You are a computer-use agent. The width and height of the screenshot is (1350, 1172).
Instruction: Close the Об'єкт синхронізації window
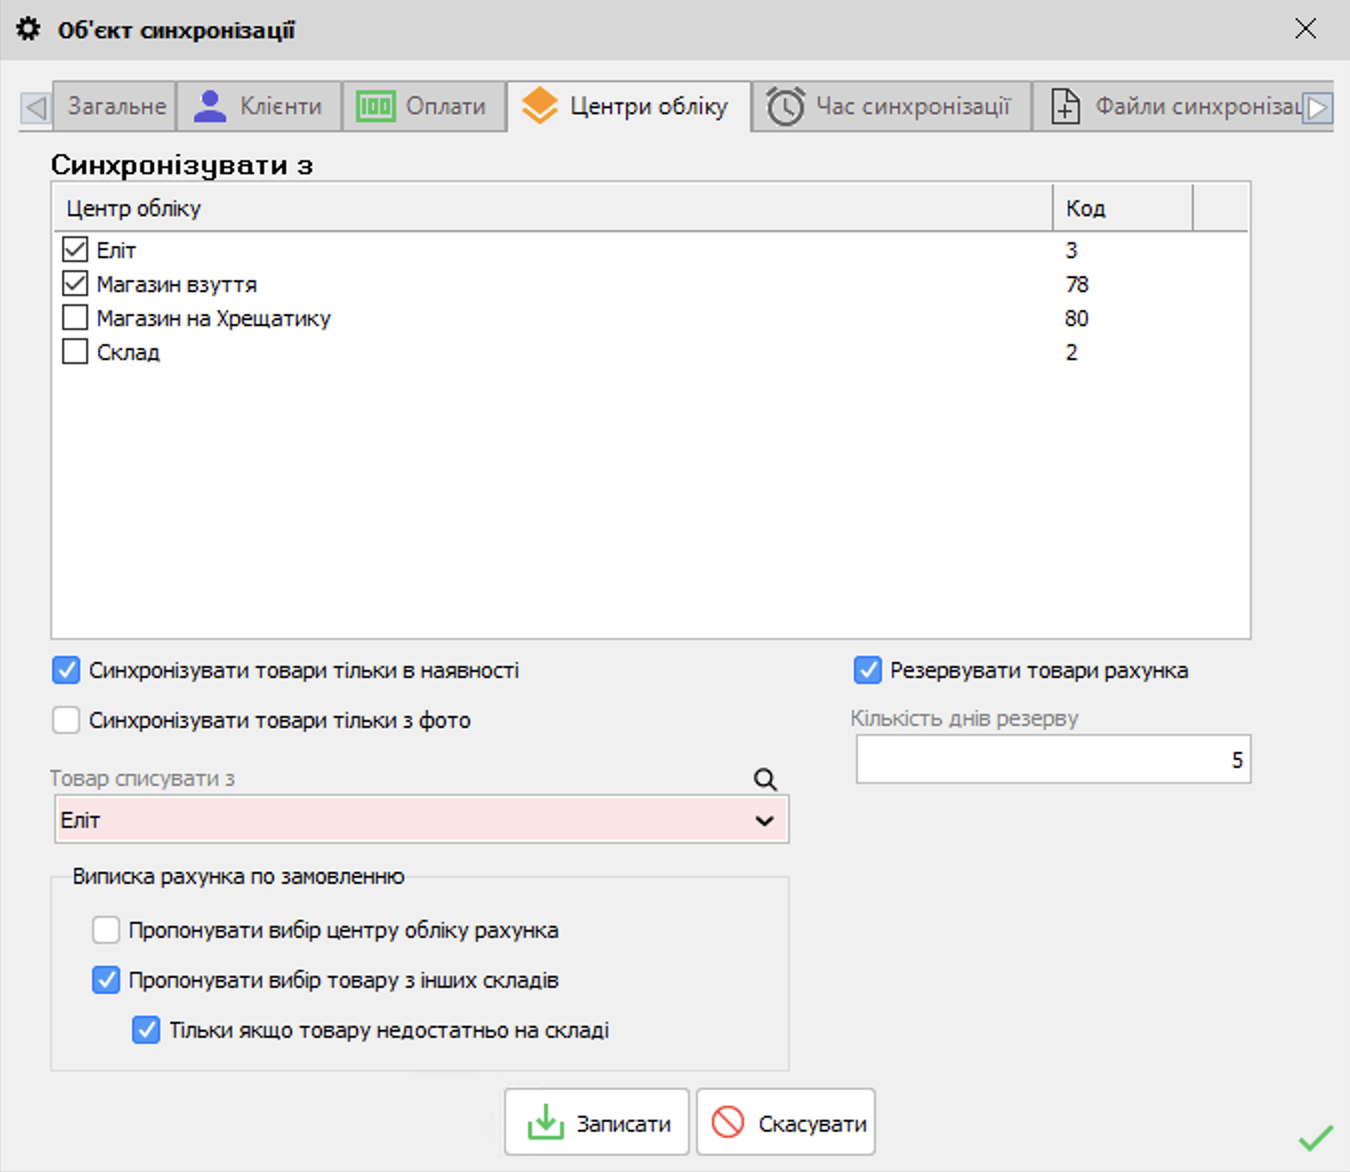click(1305, 29)
